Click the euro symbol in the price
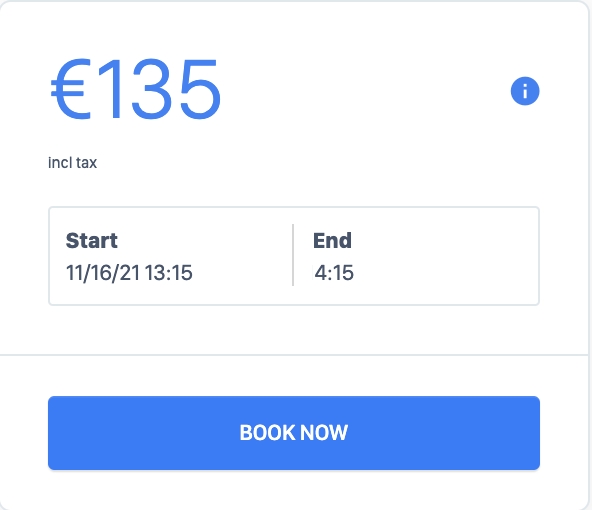This screenshot has width=592, height=510. (x=71, y=89)
